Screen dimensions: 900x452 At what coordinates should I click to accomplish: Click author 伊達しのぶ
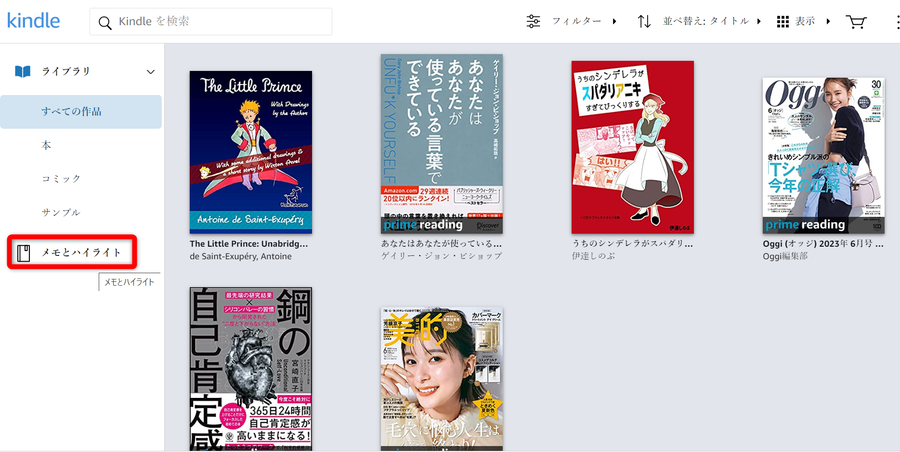tap(593, 256)
